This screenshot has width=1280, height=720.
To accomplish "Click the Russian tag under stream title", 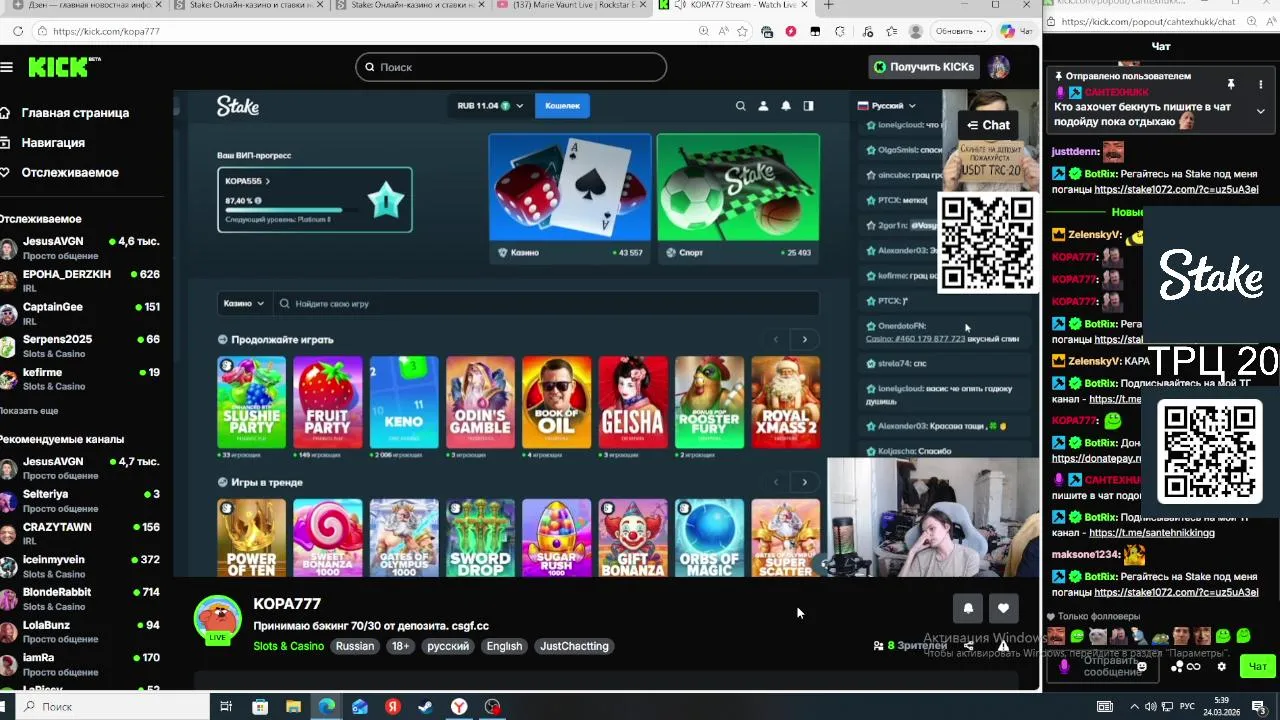I will (355, 646).
